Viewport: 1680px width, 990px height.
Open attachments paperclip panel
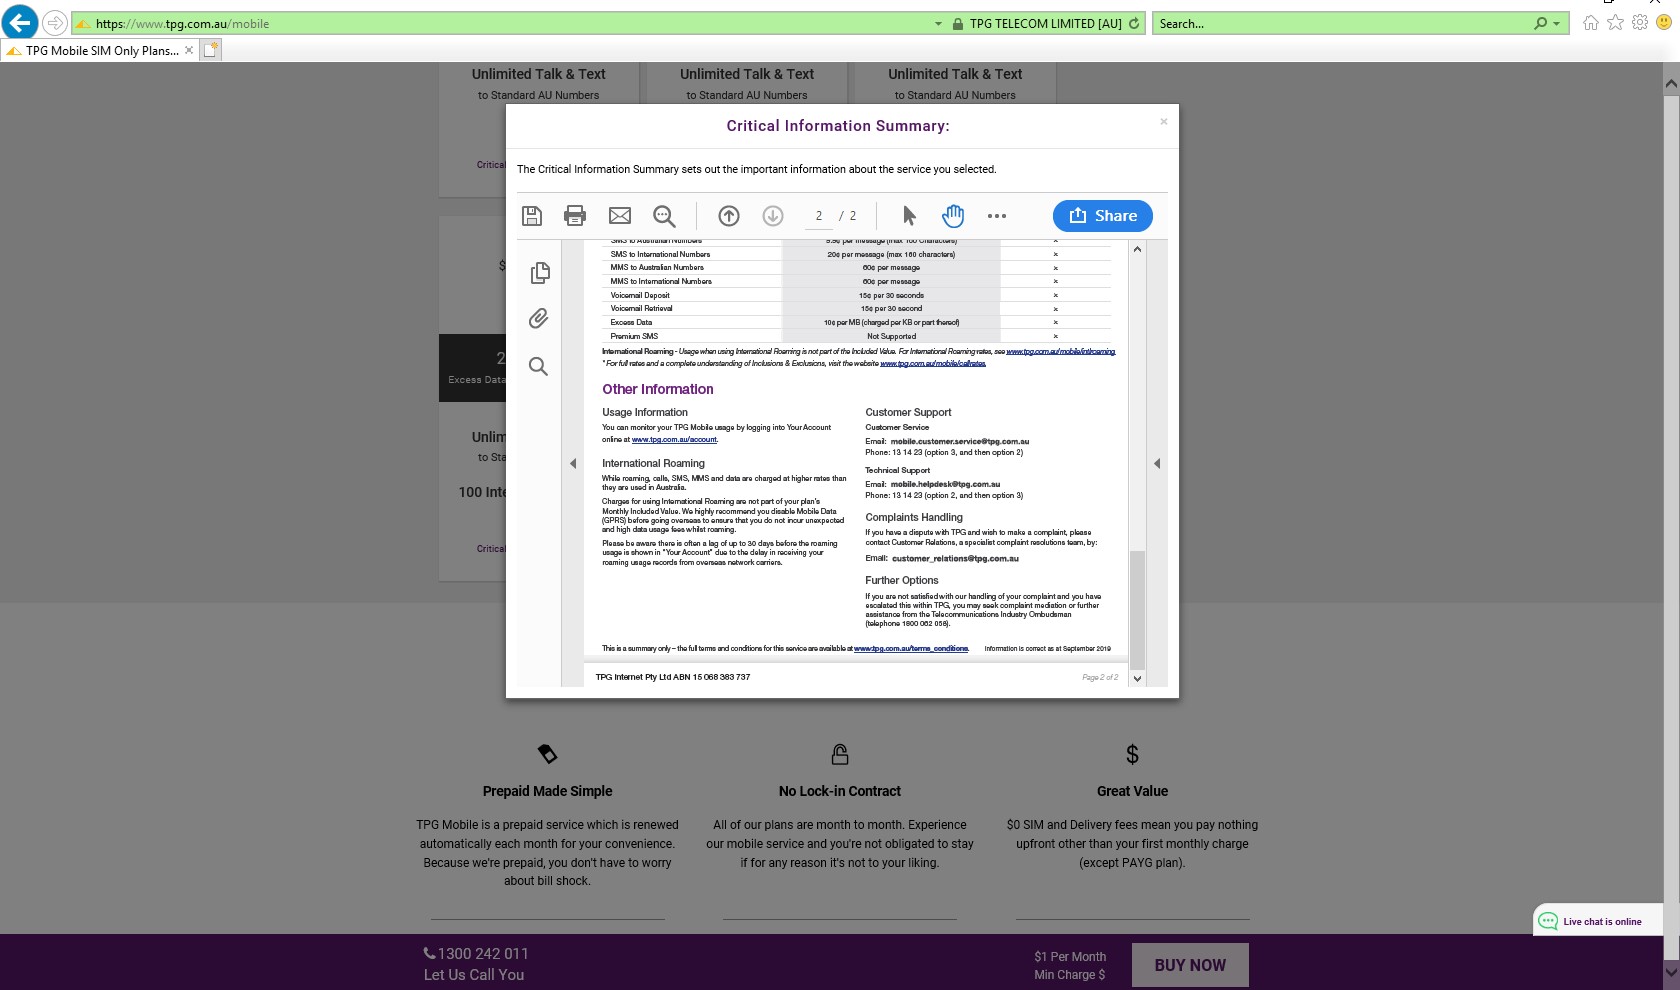(538, 319)
